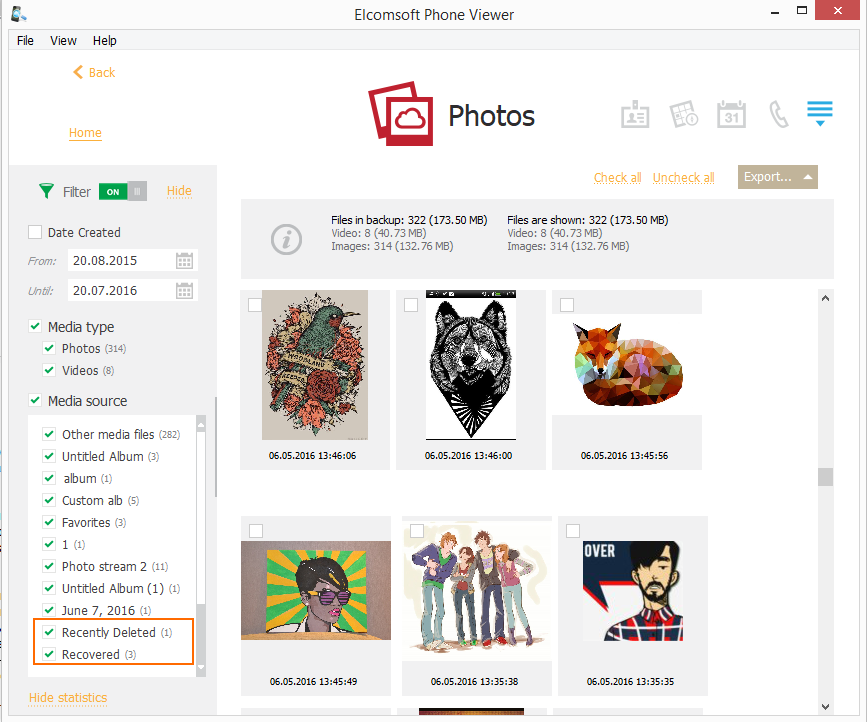This screenshot has height=722, width=867.
Task: Click the Notes icon in header
Action: coord(683,114)
